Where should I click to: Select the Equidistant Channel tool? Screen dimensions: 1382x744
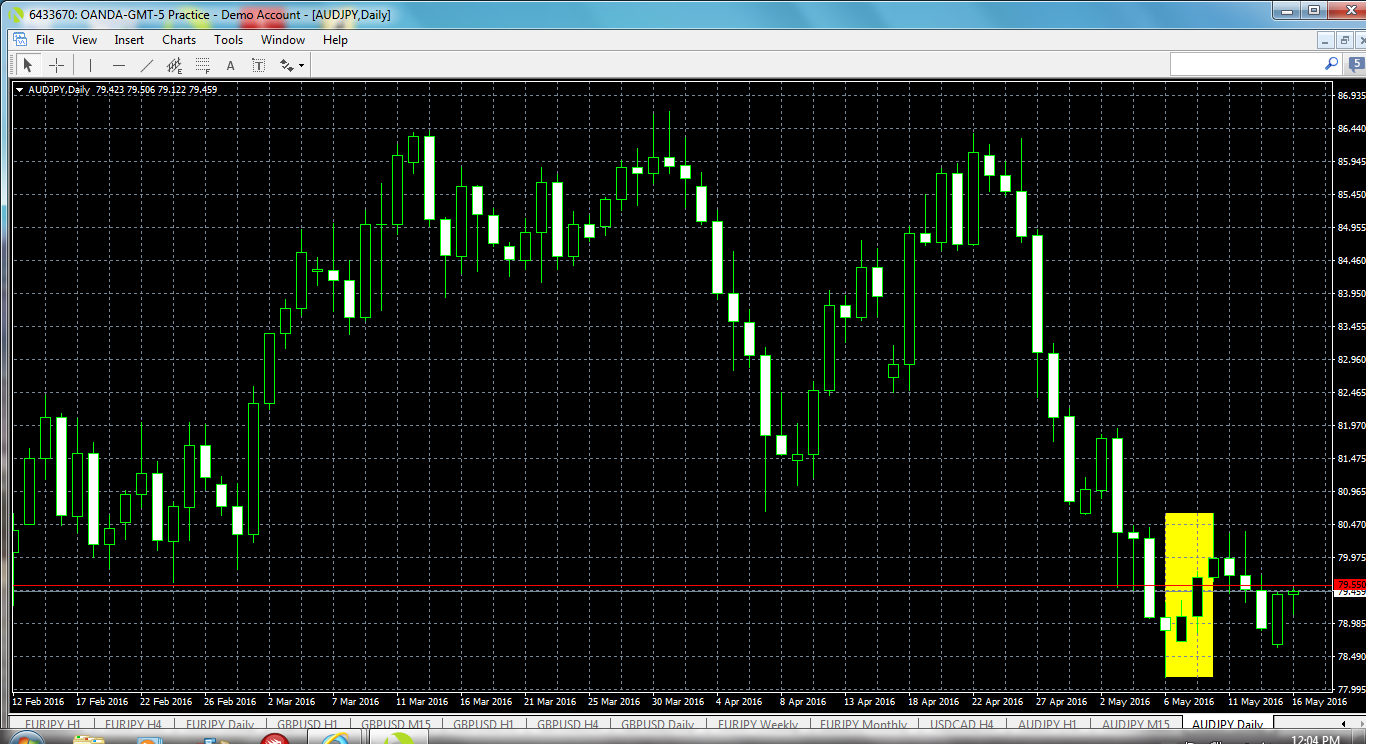click(175, 66)
